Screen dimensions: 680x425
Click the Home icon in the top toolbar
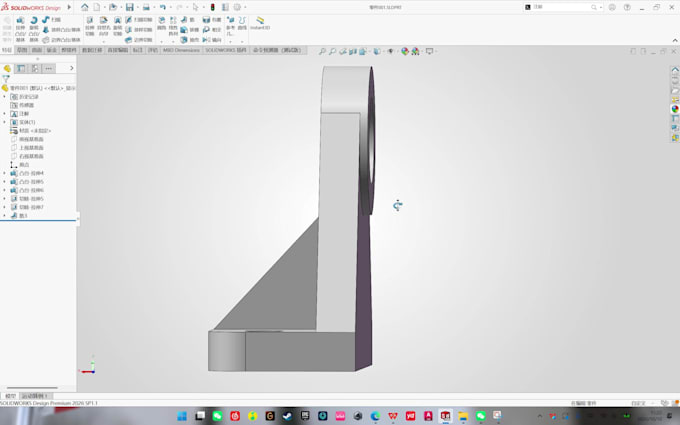[x=85, y=7]
